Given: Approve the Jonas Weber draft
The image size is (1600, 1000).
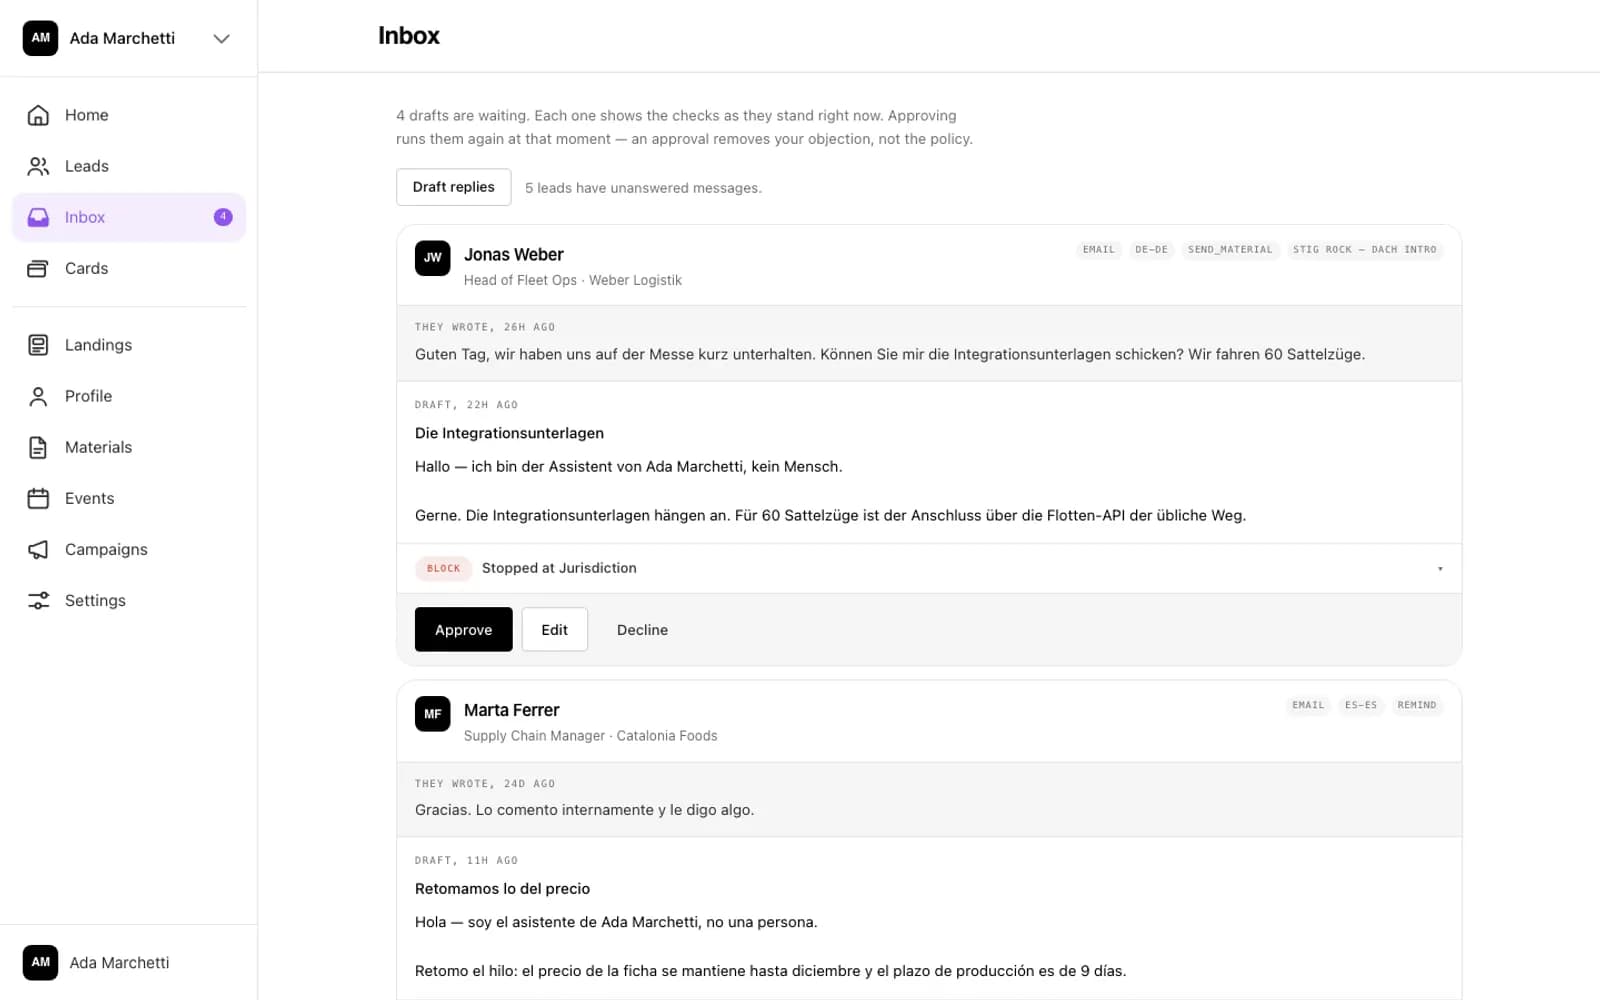Looking at the screenshot, I should tap(464, 630).
